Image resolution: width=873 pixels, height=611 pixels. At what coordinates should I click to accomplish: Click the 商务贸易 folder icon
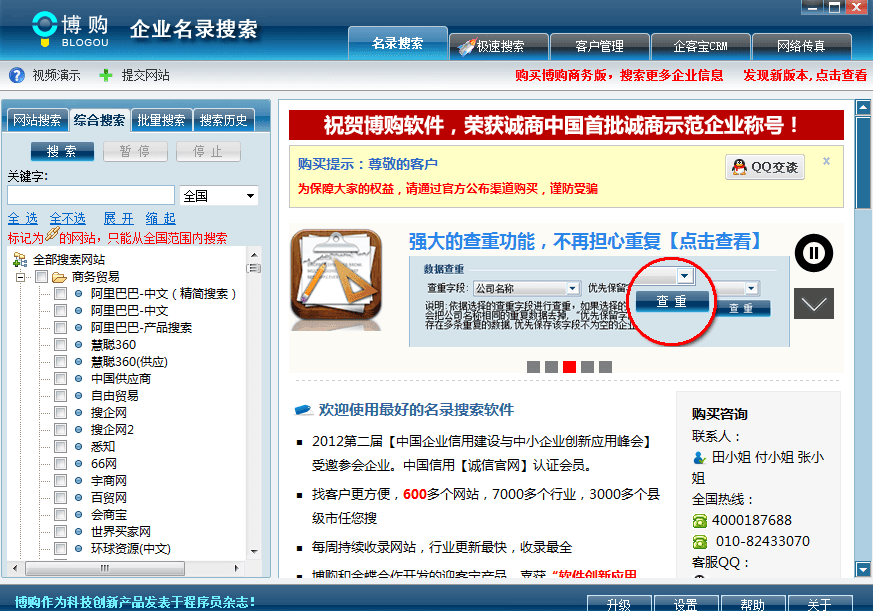[59, 277]
